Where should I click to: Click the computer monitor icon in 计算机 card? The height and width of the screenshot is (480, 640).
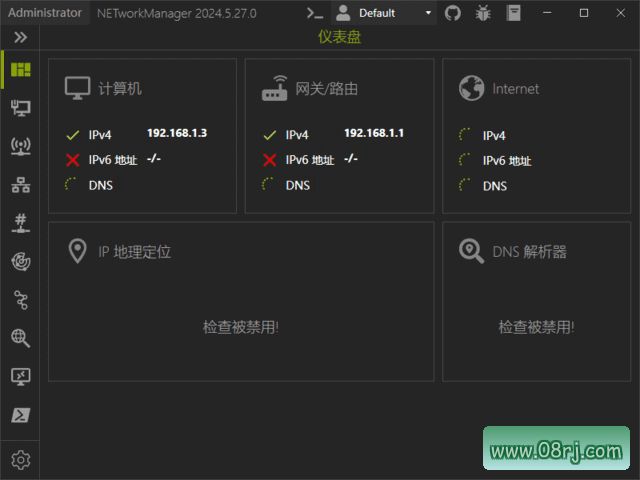click(77, 88)
